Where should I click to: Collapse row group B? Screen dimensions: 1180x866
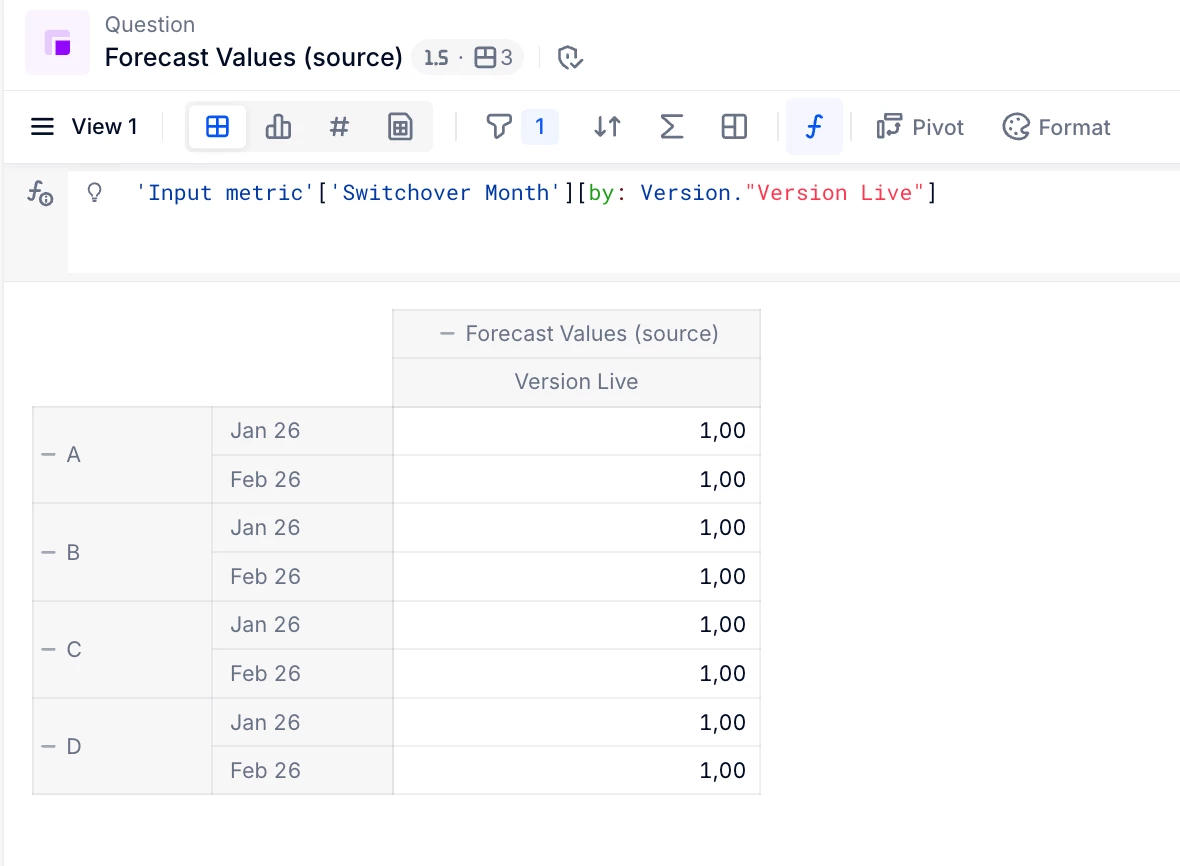(48, 552)
